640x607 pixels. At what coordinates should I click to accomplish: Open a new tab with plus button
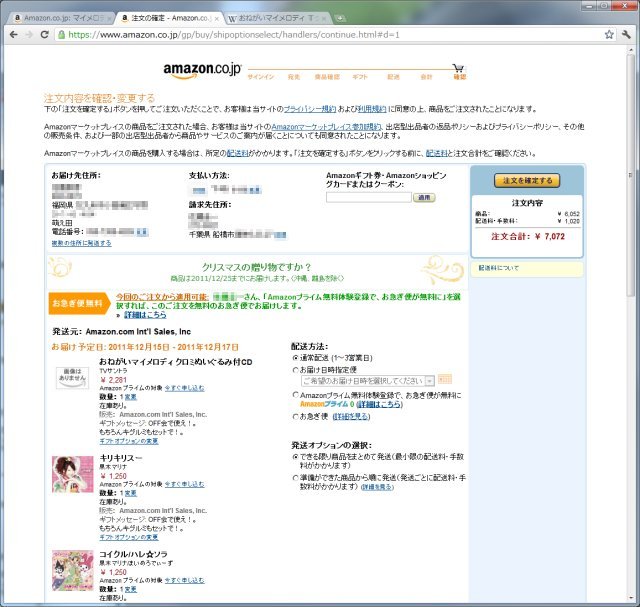click(x=340, y=18)
